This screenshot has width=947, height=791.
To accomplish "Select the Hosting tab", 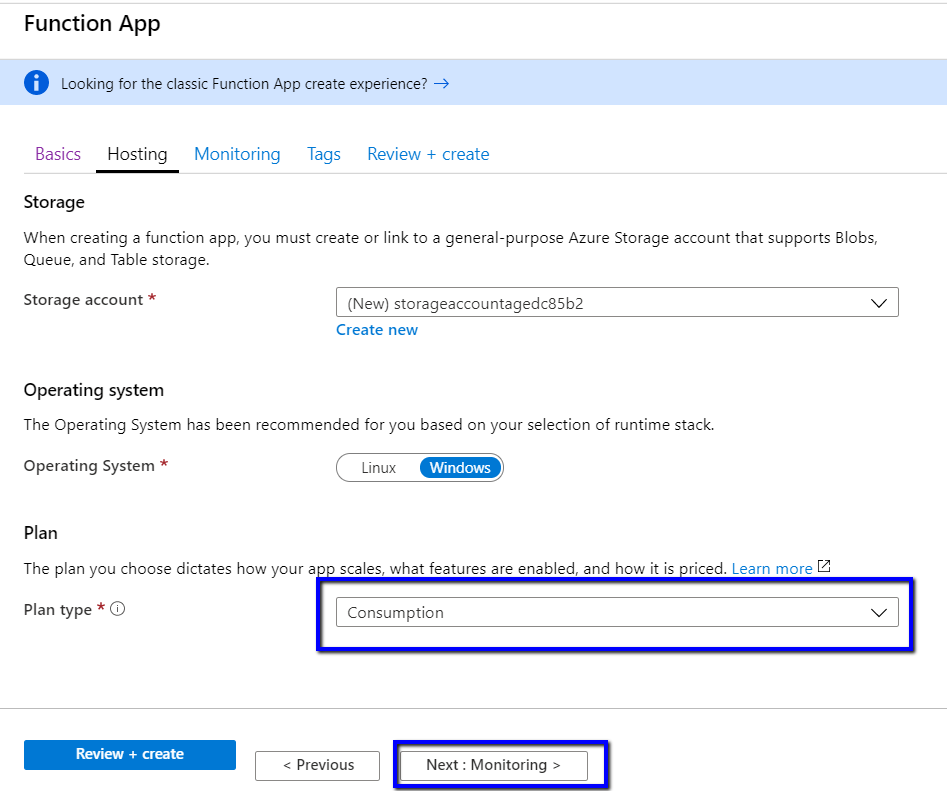I will tap(137, 154).
